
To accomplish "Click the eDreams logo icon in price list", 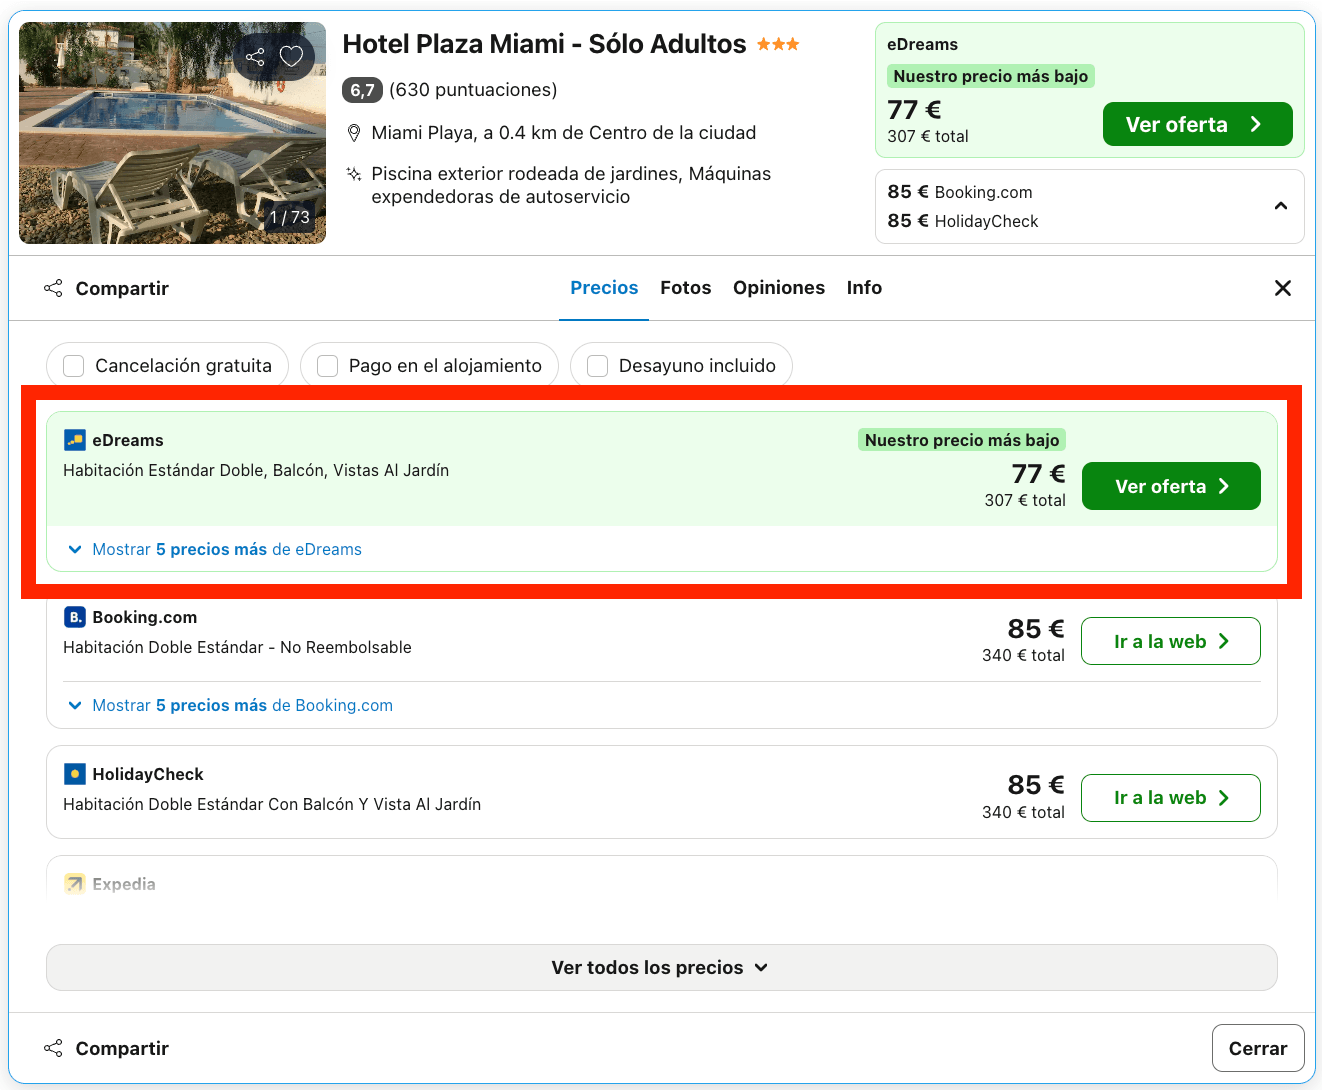I will (x=75, y=440).
